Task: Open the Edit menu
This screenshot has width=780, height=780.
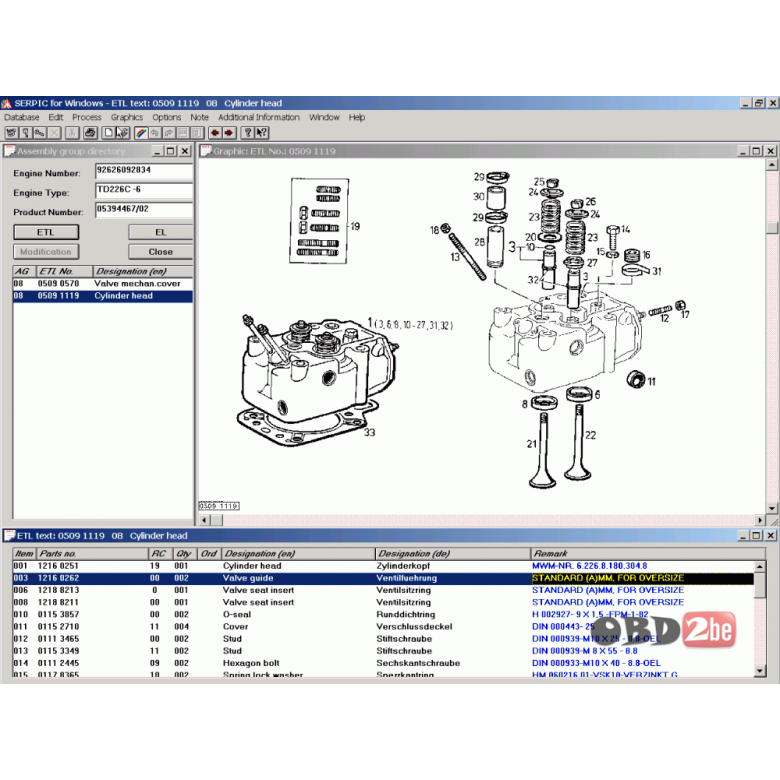Action: click(56, 117)
